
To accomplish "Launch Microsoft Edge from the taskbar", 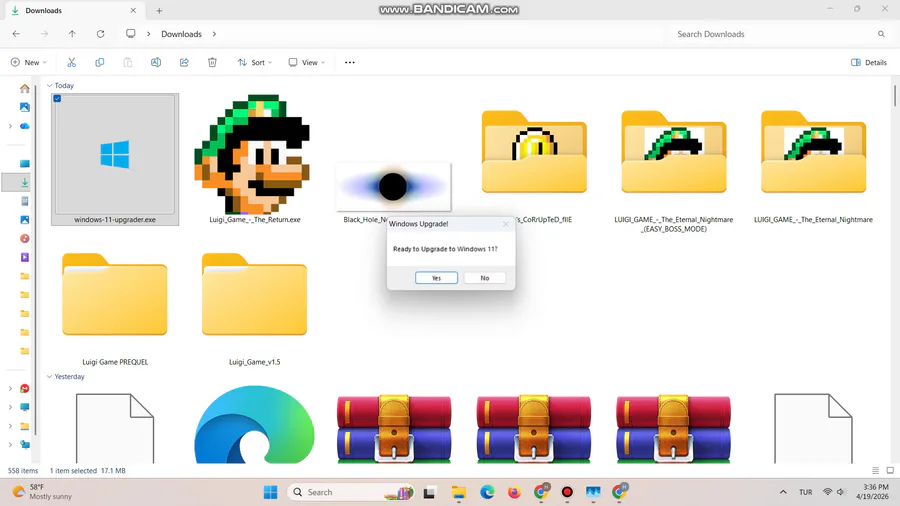I will (487, 492).
